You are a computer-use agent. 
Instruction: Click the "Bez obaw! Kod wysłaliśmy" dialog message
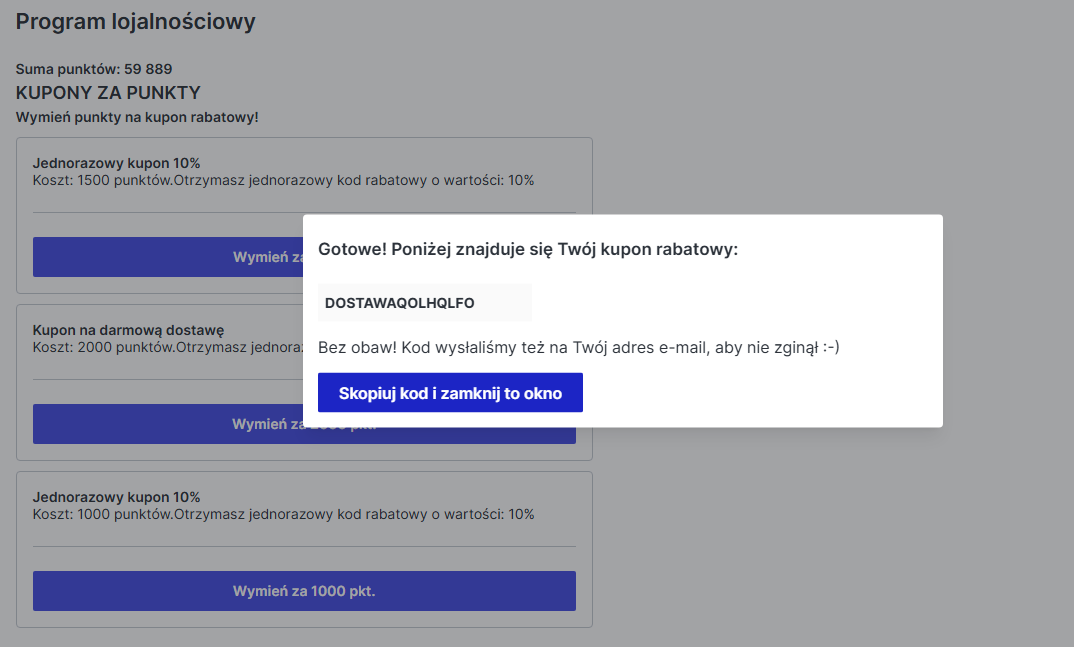(579, 347)
